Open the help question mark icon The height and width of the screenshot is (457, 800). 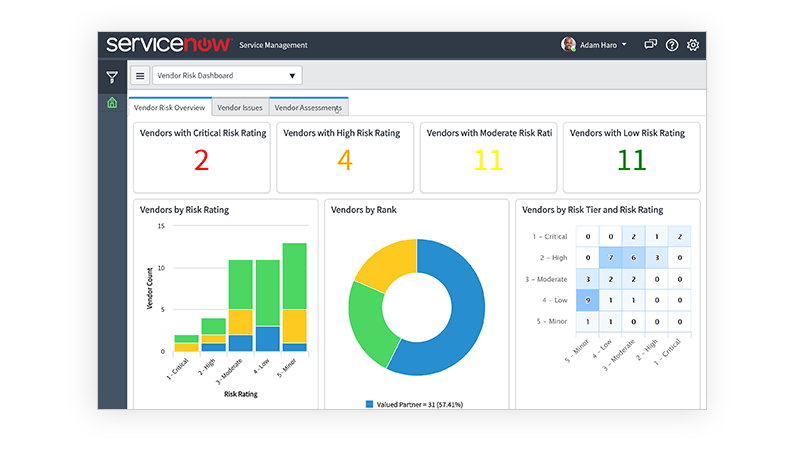coord(672,45)
